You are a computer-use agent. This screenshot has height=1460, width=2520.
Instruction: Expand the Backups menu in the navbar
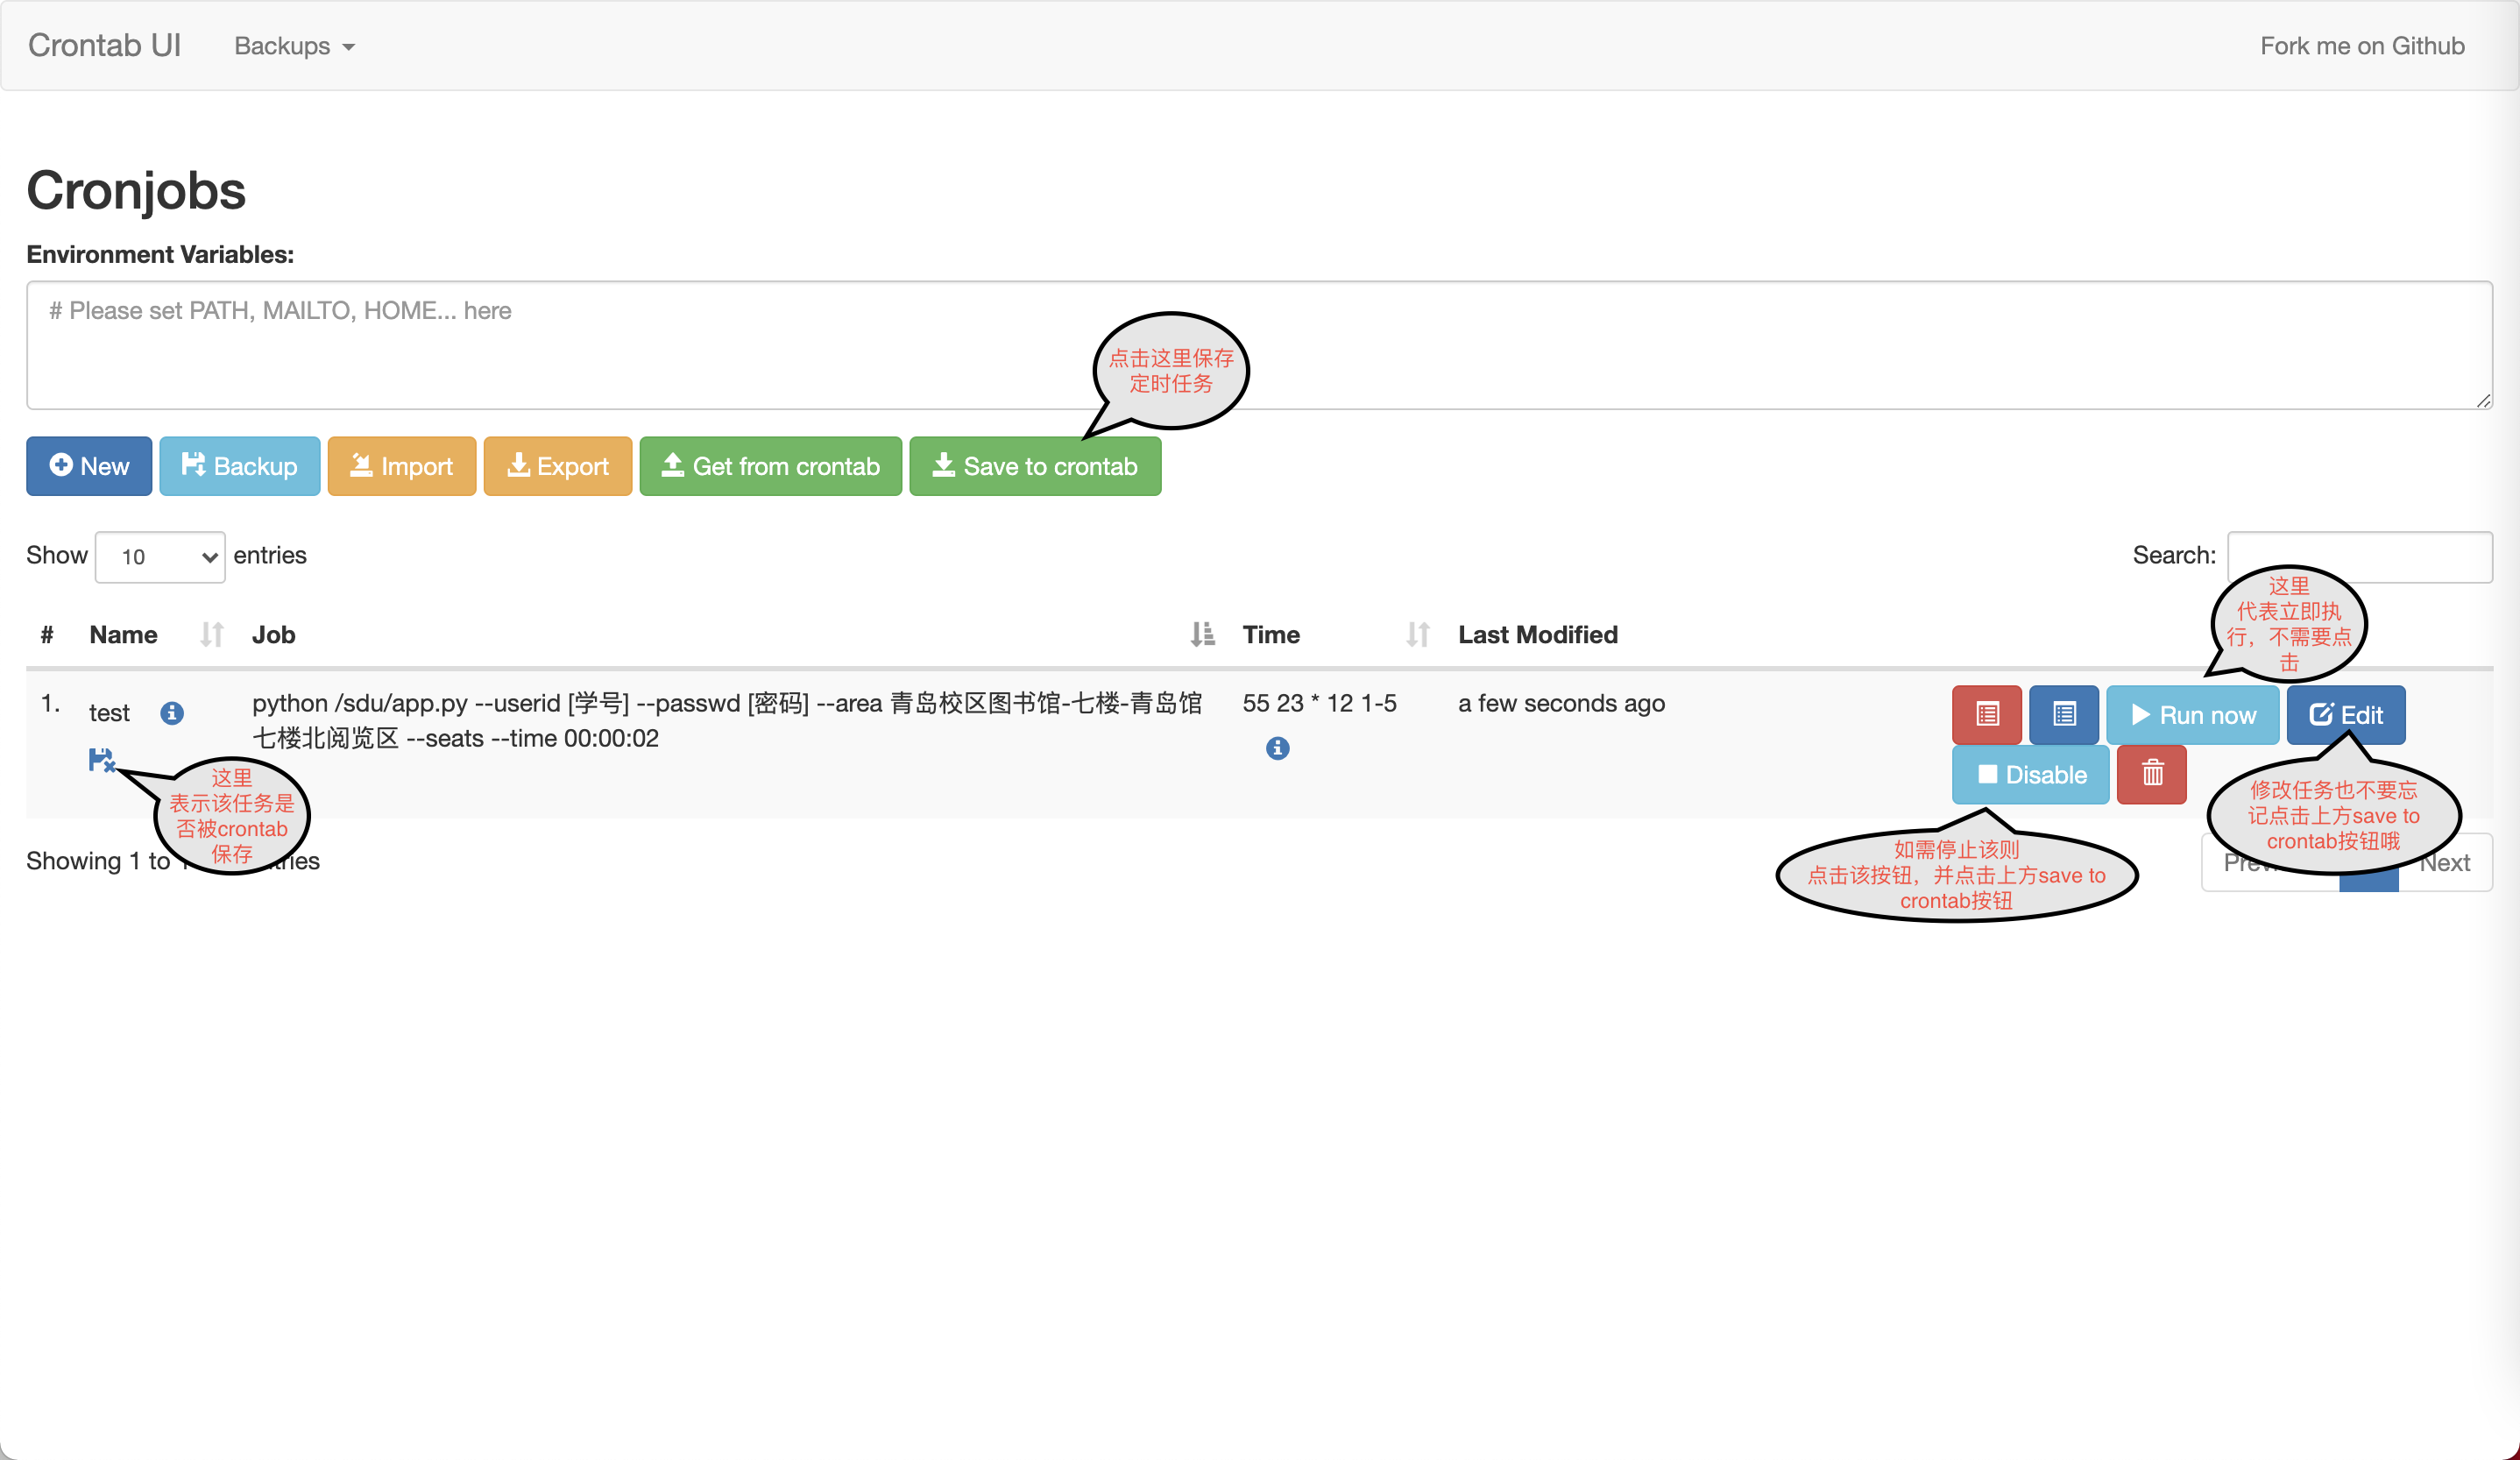[294, 46]
